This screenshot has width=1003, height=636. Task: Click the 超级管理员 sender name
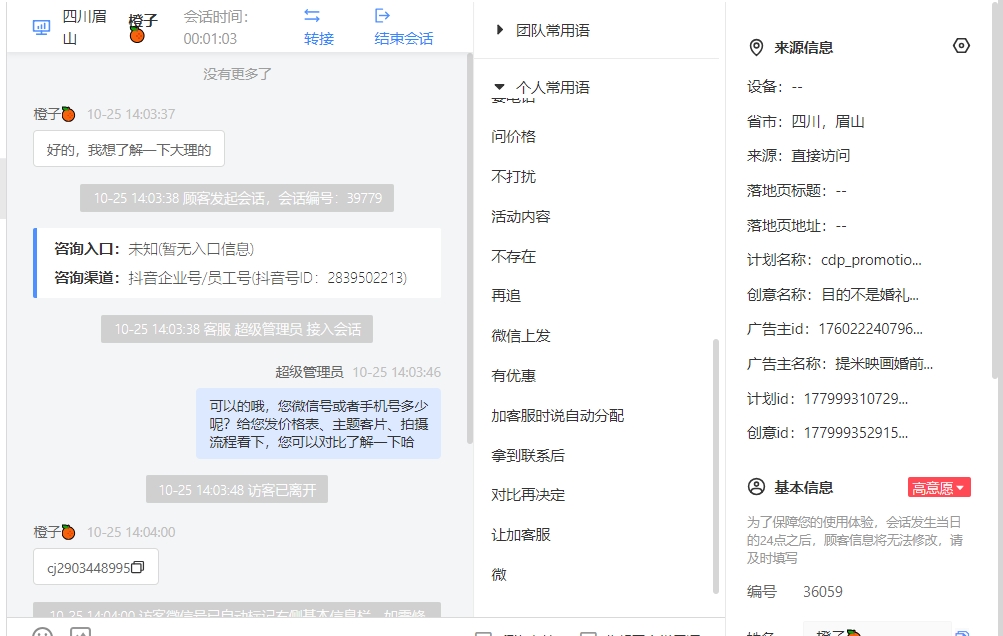tap(310, 372)
